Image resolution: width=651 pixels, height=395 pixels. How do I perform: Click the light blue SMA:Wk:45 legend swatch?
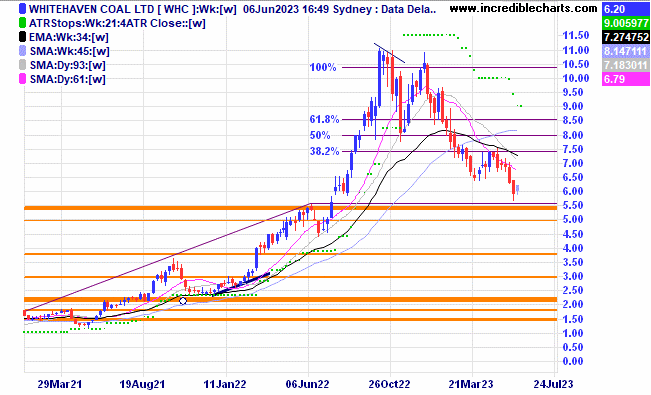click(x=22, y=51)
